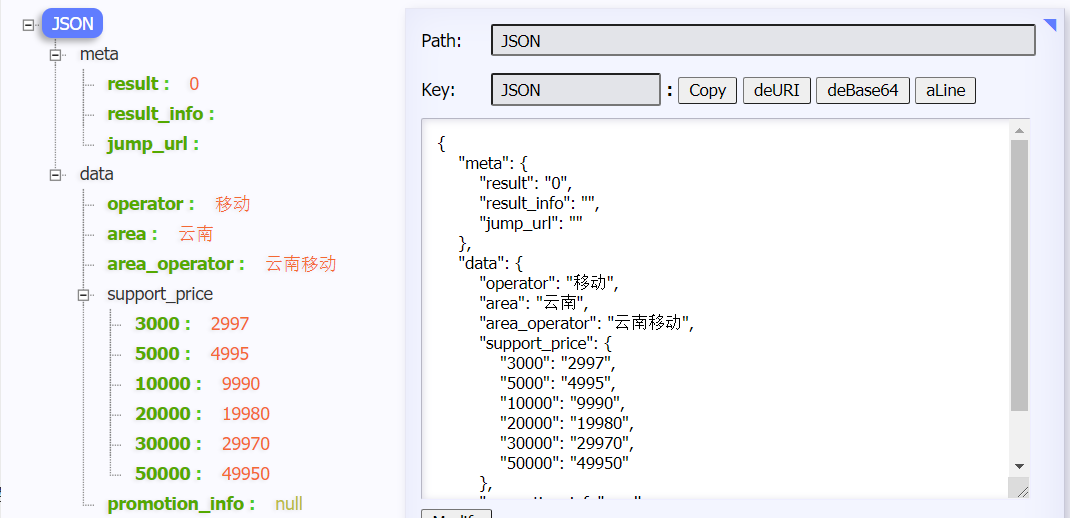Click the blue corner triangle icon
This screenshot has height=518, width=1070.
[x=1051, y=25]
